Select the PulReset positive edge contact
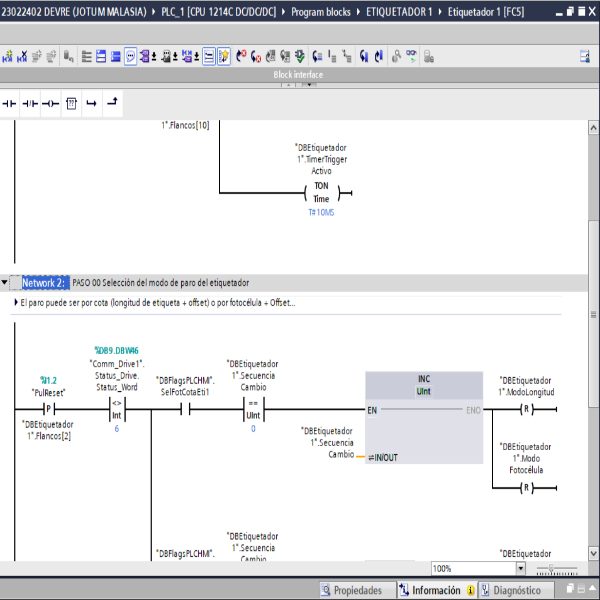600x600 pixels. tap(49, 409)
